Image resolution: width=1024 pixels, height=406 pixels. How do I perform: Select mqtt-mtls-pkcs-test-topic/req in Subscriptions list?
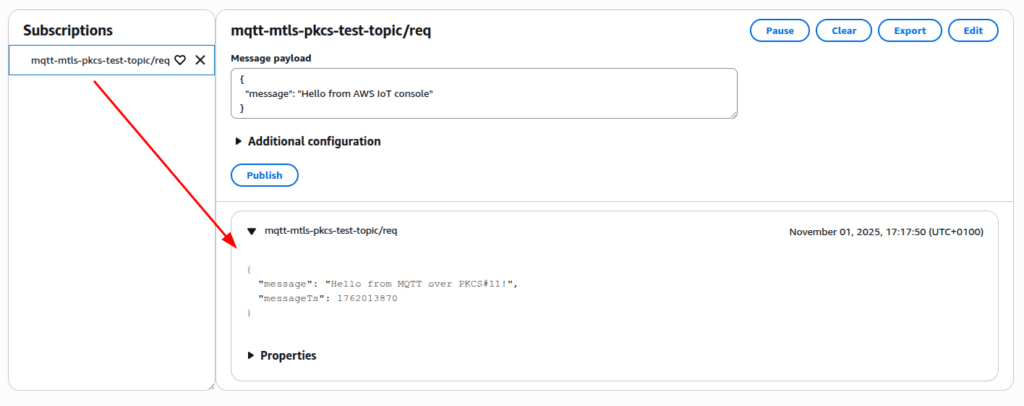click(99, 60)
